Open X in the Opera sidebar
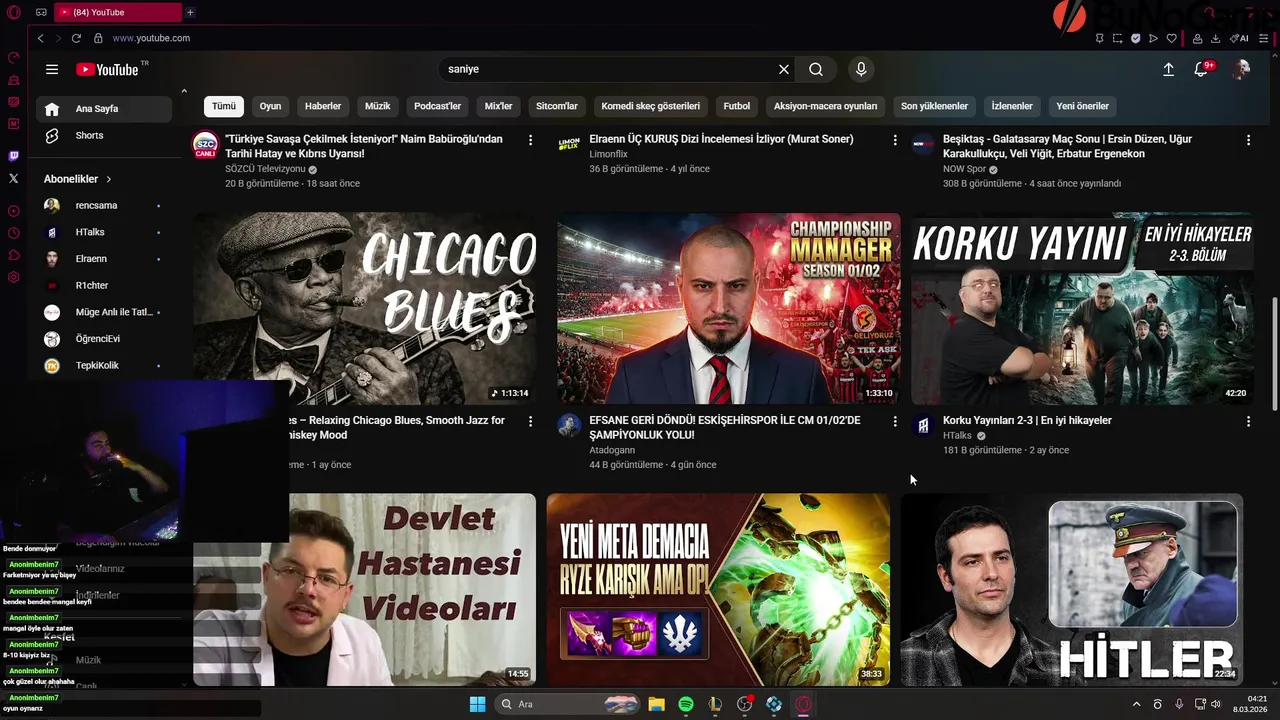 (x=13, y=178)
